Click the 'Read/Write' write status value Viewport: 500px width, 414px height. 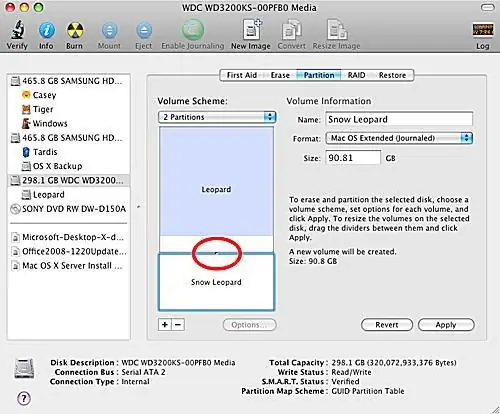[x=351, y=372]
